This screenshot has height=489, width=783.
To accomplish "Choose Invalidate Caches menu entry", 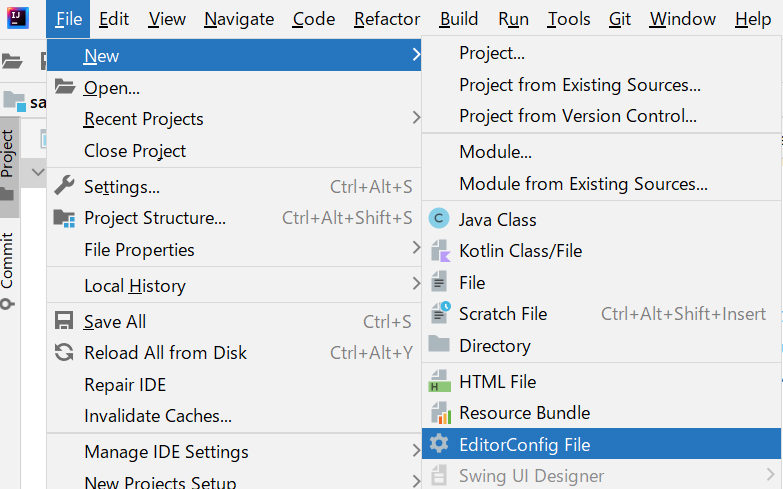I will coord(158,416).
